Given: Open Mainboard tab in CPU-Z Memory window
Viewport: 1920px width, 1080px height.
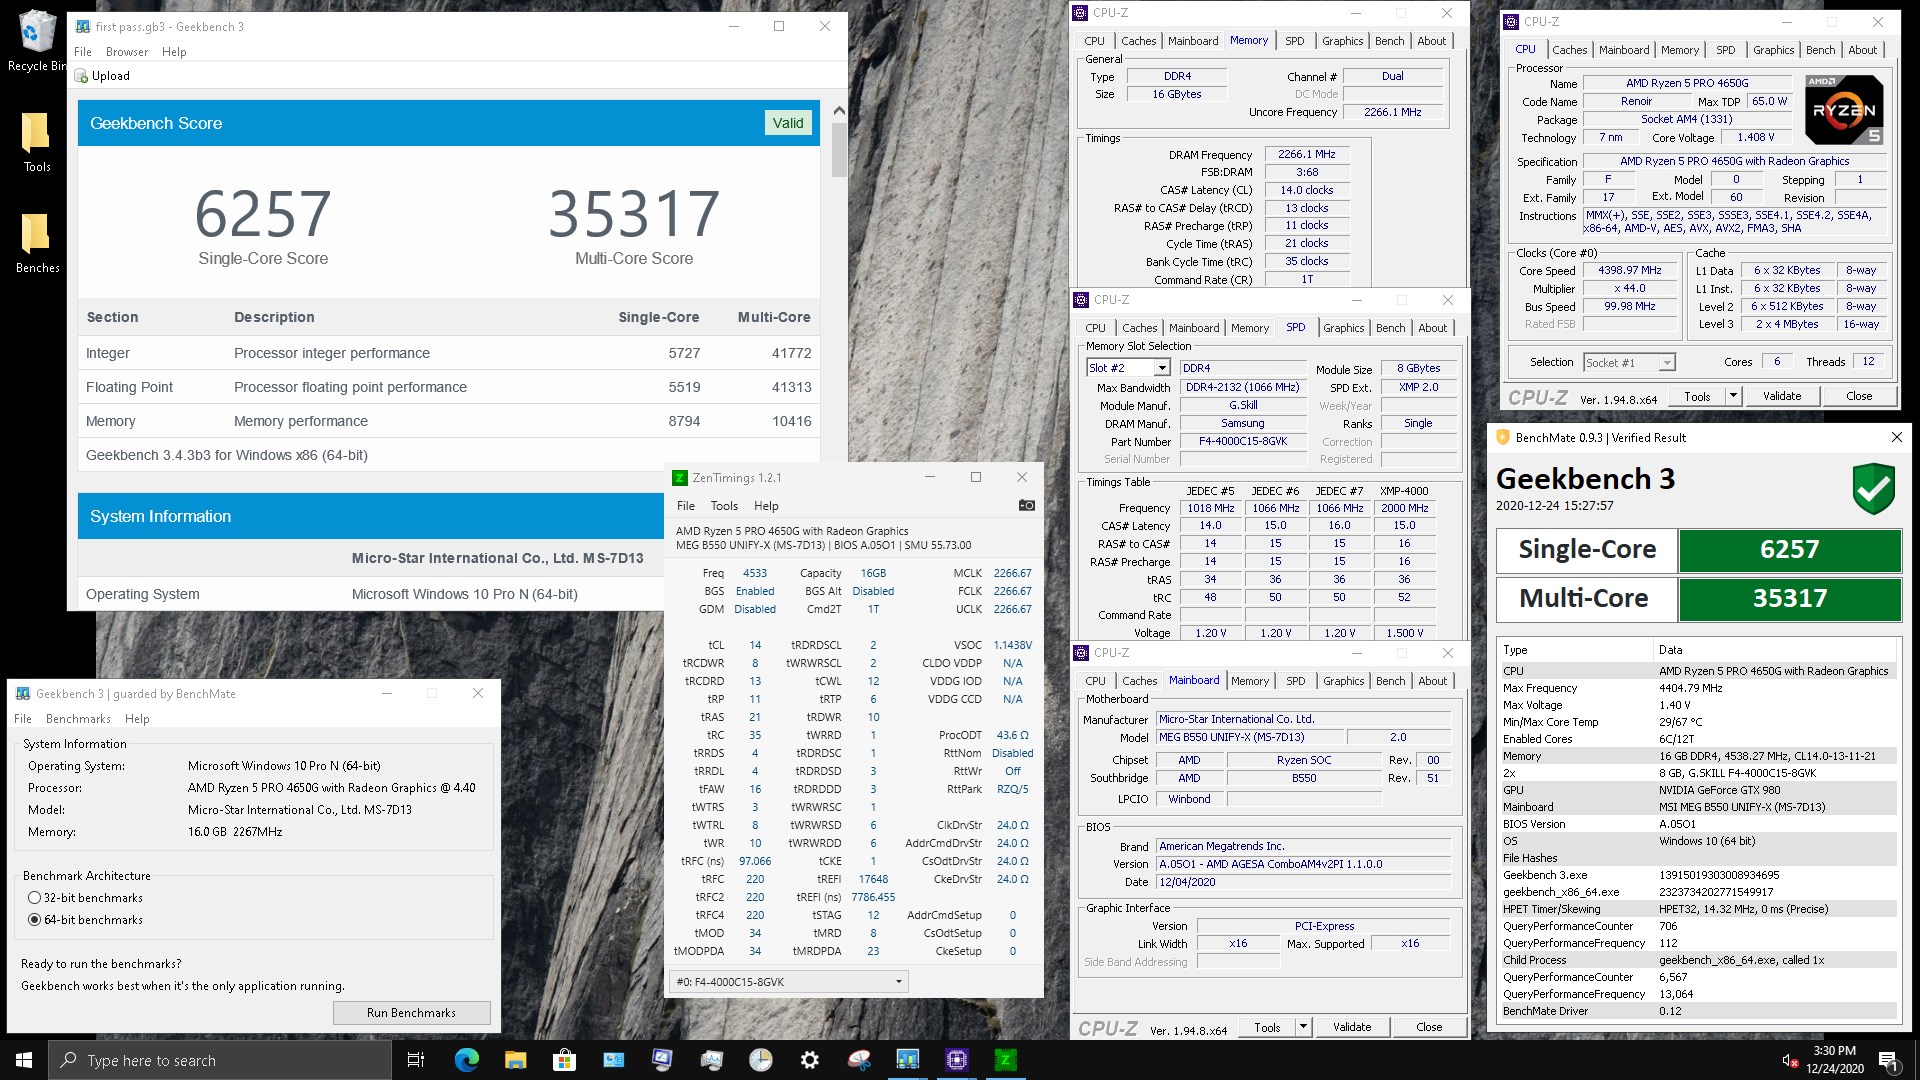Looking at the screenshot, I should (1193, 41).
